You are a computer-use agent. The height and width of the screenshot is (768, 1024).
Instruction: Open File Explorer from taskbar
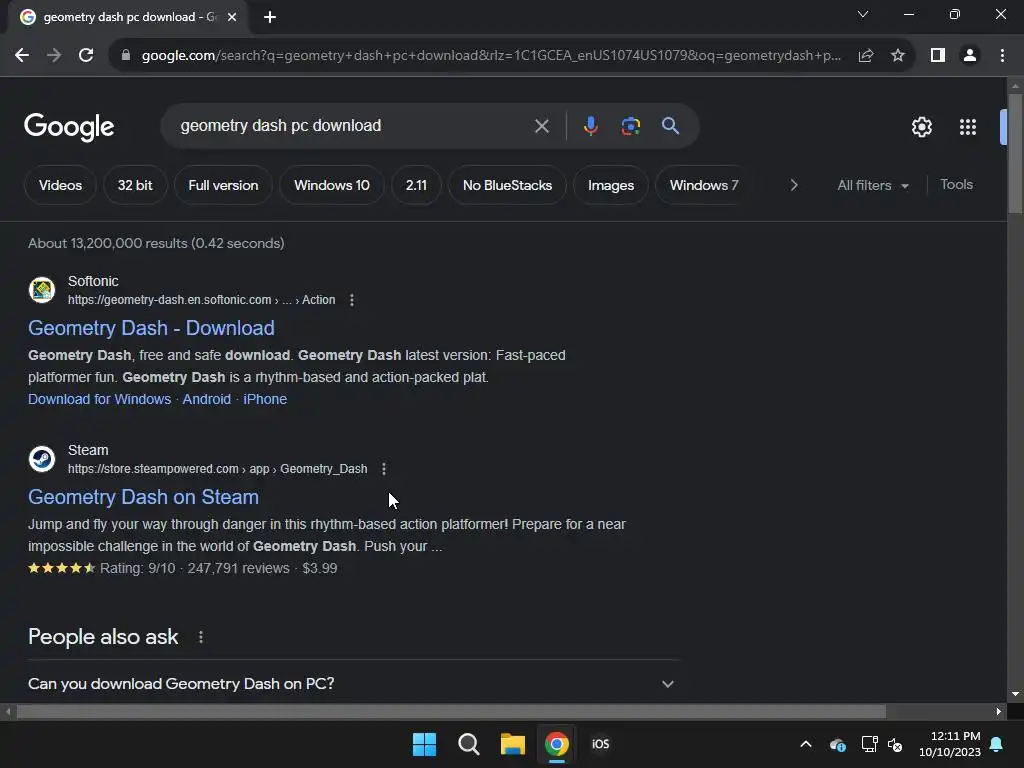tap(513, 744)
